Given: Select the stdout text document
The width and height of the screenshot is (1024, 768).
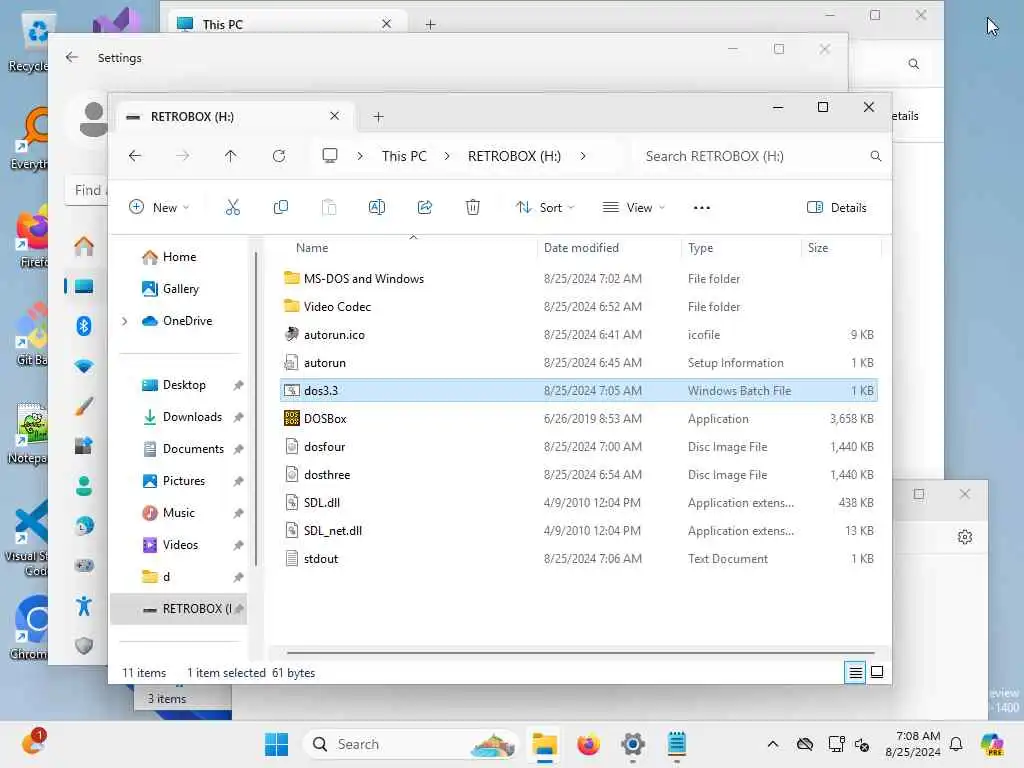Looking at the screenshot, I should coord(579,559).
